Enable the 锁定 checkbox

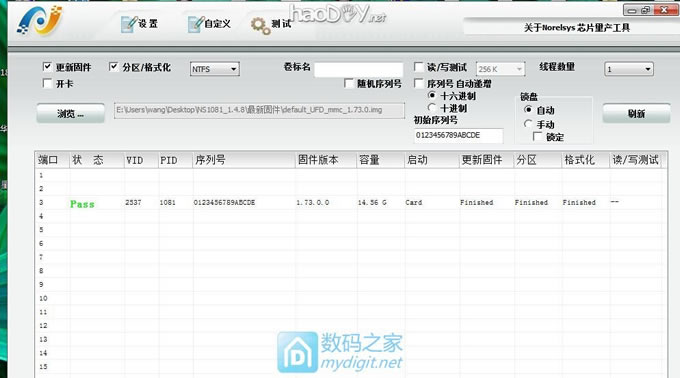[537, 137]
